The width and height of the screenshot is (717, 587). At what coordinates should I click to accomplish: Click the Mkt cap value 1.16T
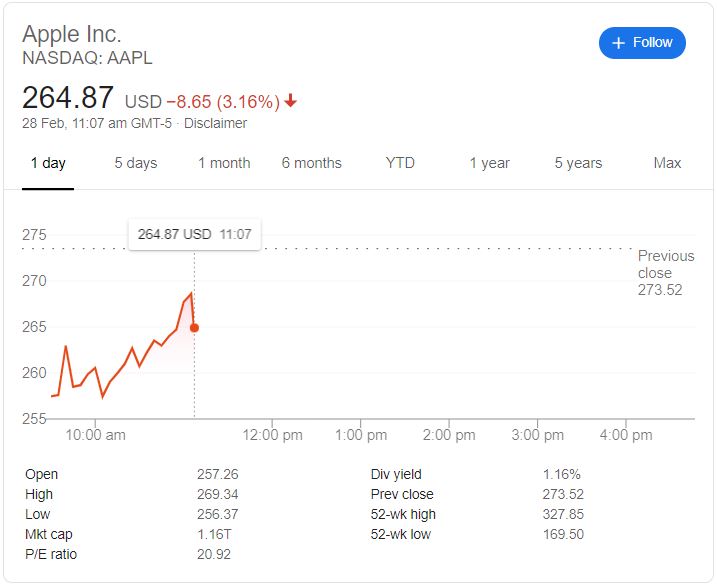[x=214, y=534]
